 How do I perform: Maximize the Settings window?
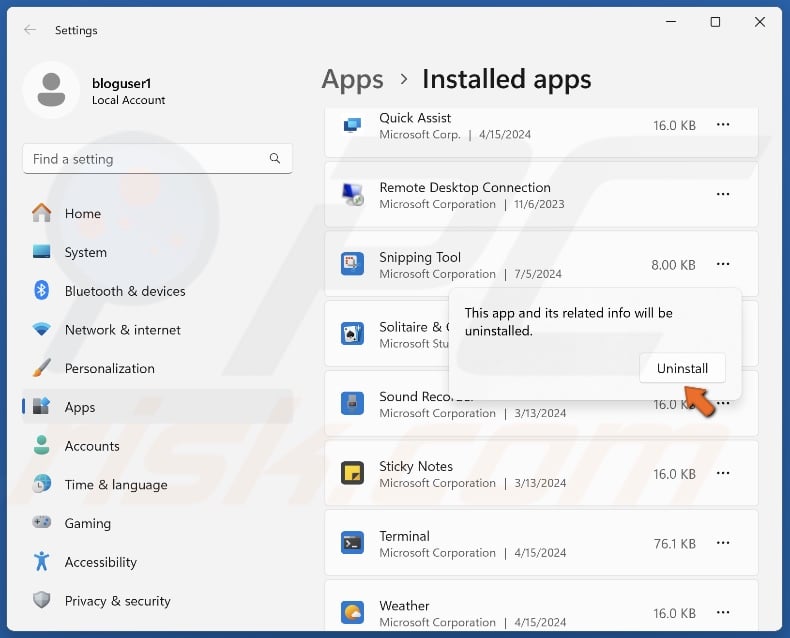[x=715, y=22]
